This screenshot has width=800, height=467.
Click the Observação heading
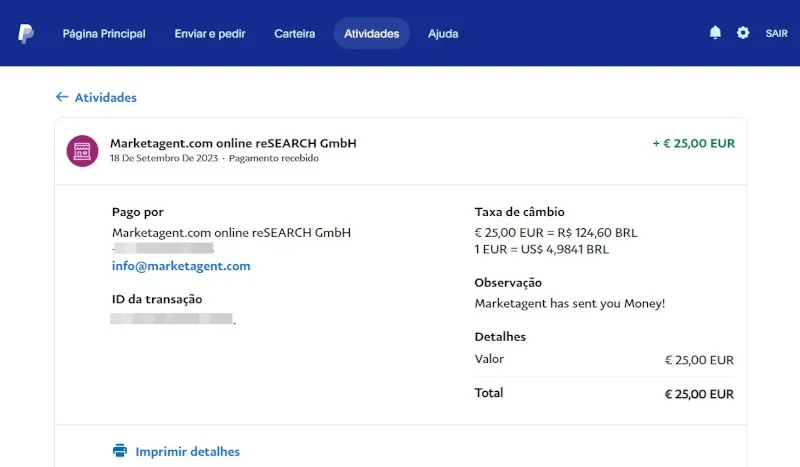pos(508,283)
